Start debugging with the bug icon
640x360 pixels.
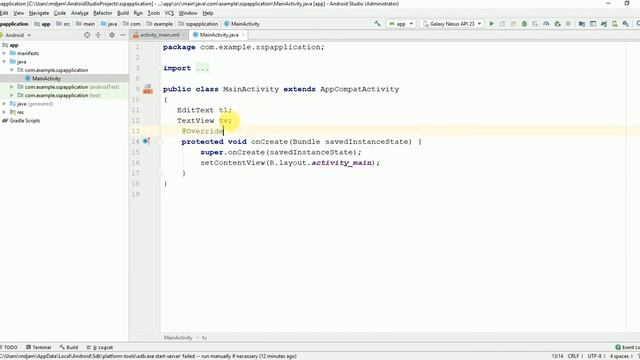[x=524, y=24]
